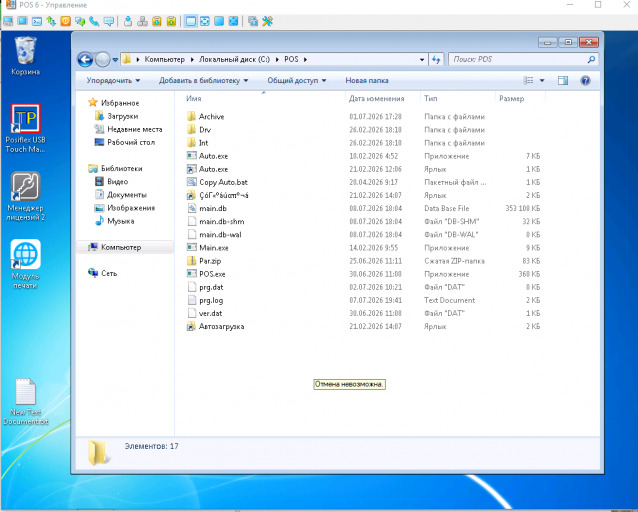Click the Explorer back navigation button
Image resolution: width=638 pixels, height=512 pixels.
[85, 59]
